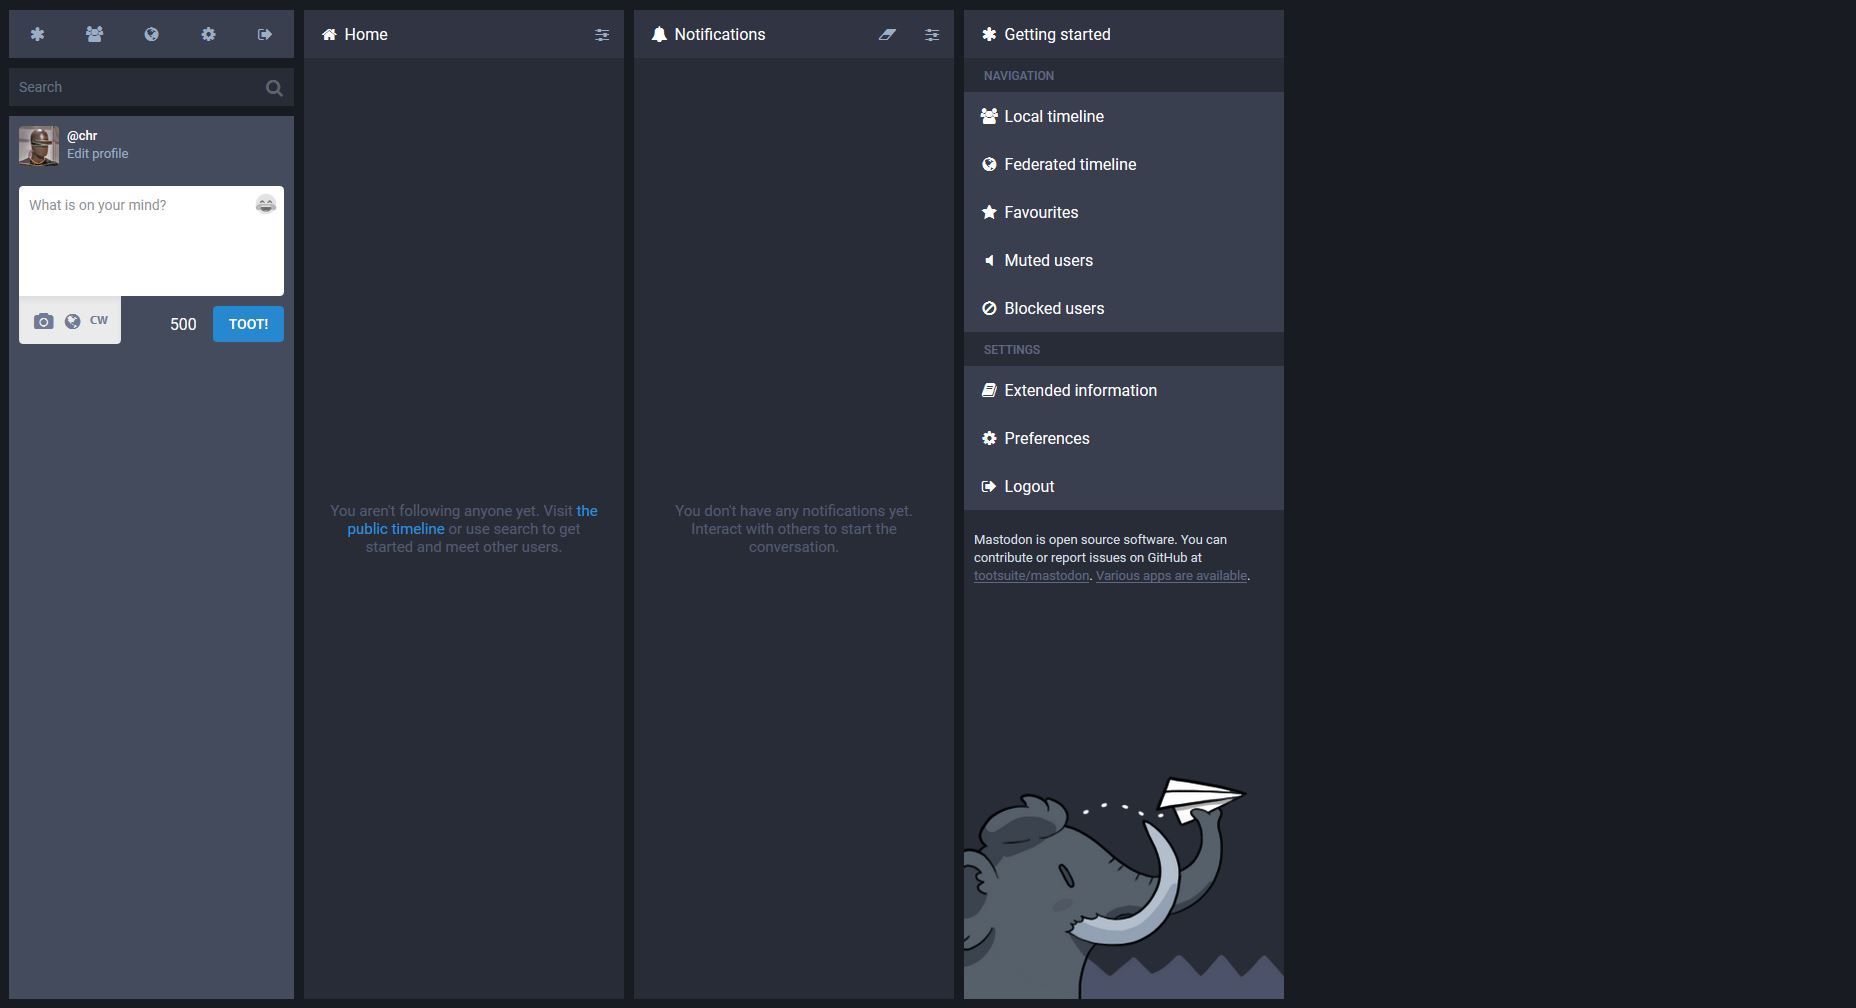Click the Preferences gear icon in list

(989, 438)
